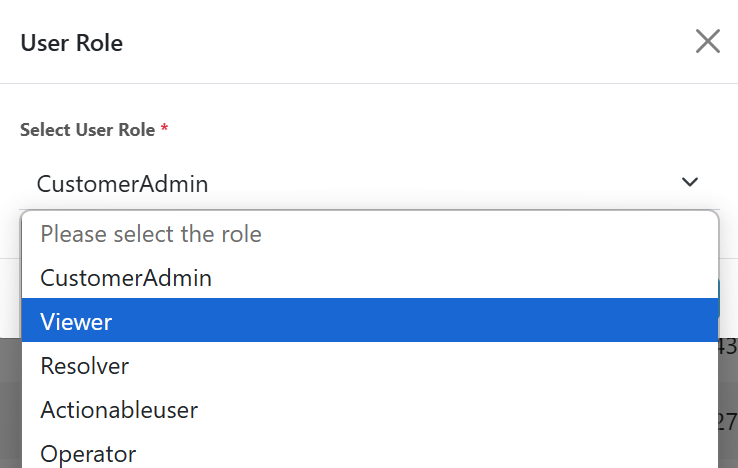Viewport: 738px width, 468px height.
Task: Click the red required asterisk
Action: coord(164,129)
